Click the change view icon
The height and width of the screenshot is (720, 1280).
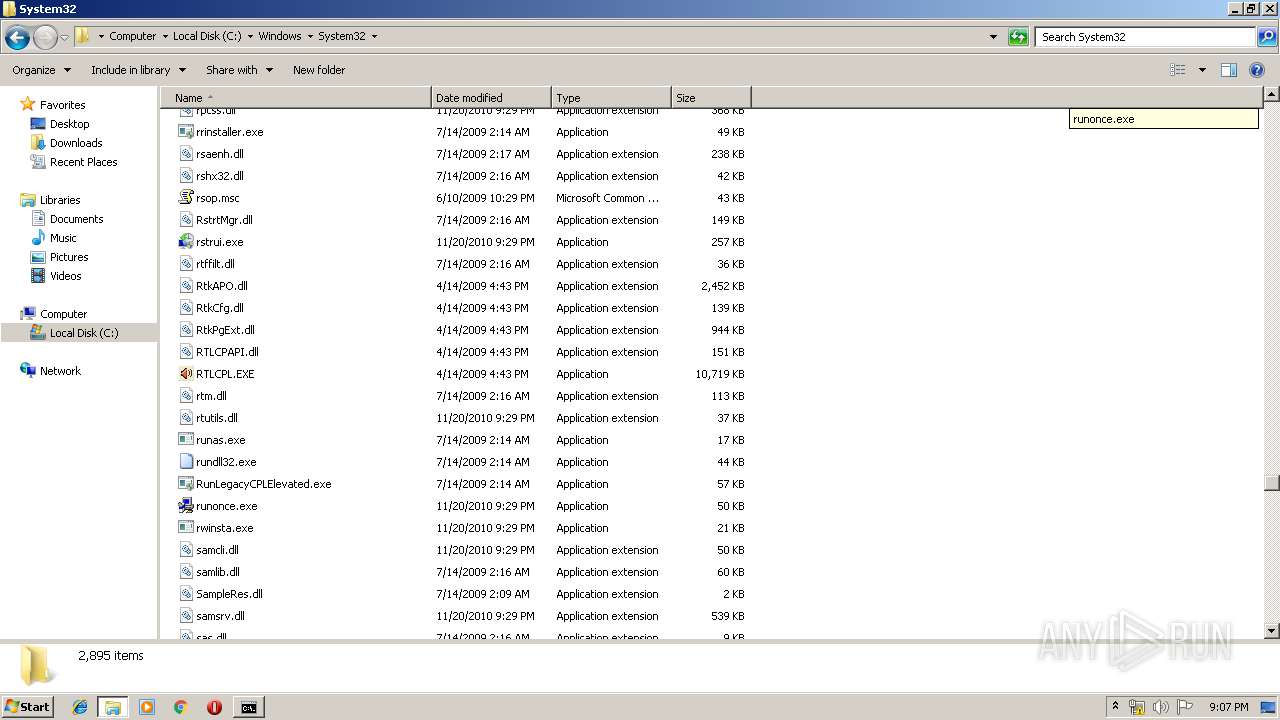pyautogui.click(x=1178, y=70)
